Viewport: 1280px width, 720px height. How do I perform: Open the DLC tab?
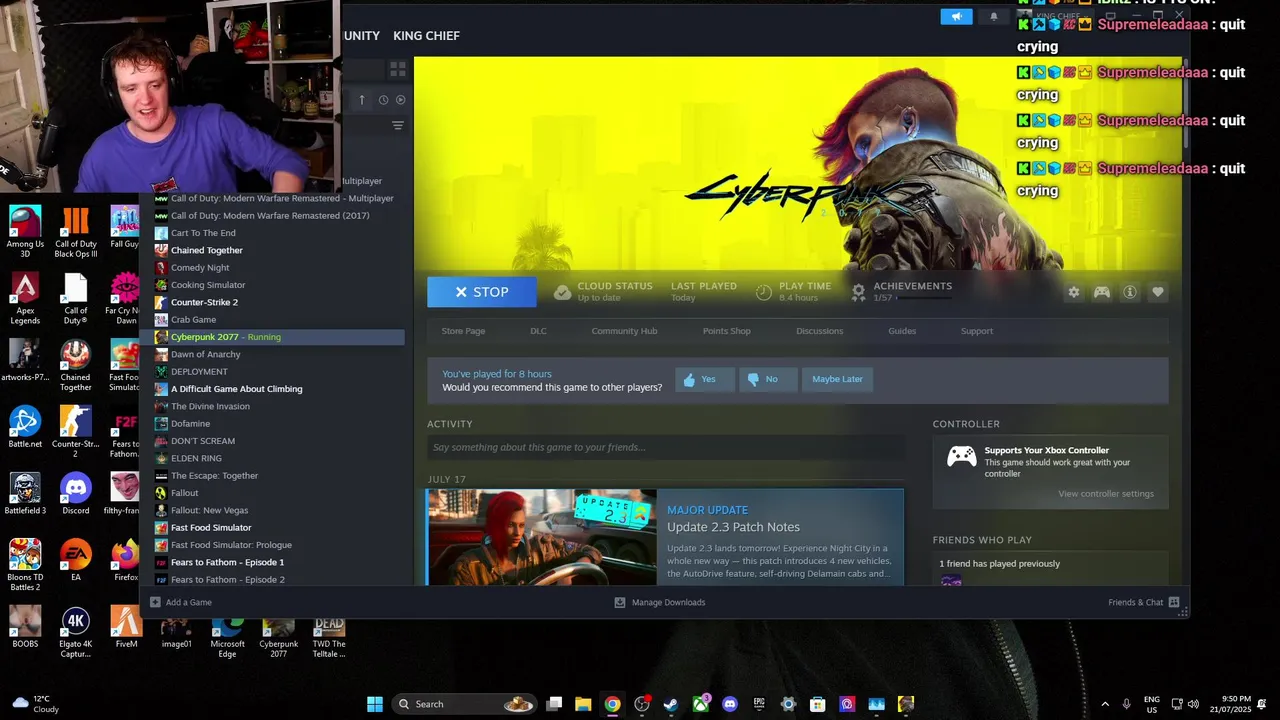pyautogui.click(x=538, y=331)
